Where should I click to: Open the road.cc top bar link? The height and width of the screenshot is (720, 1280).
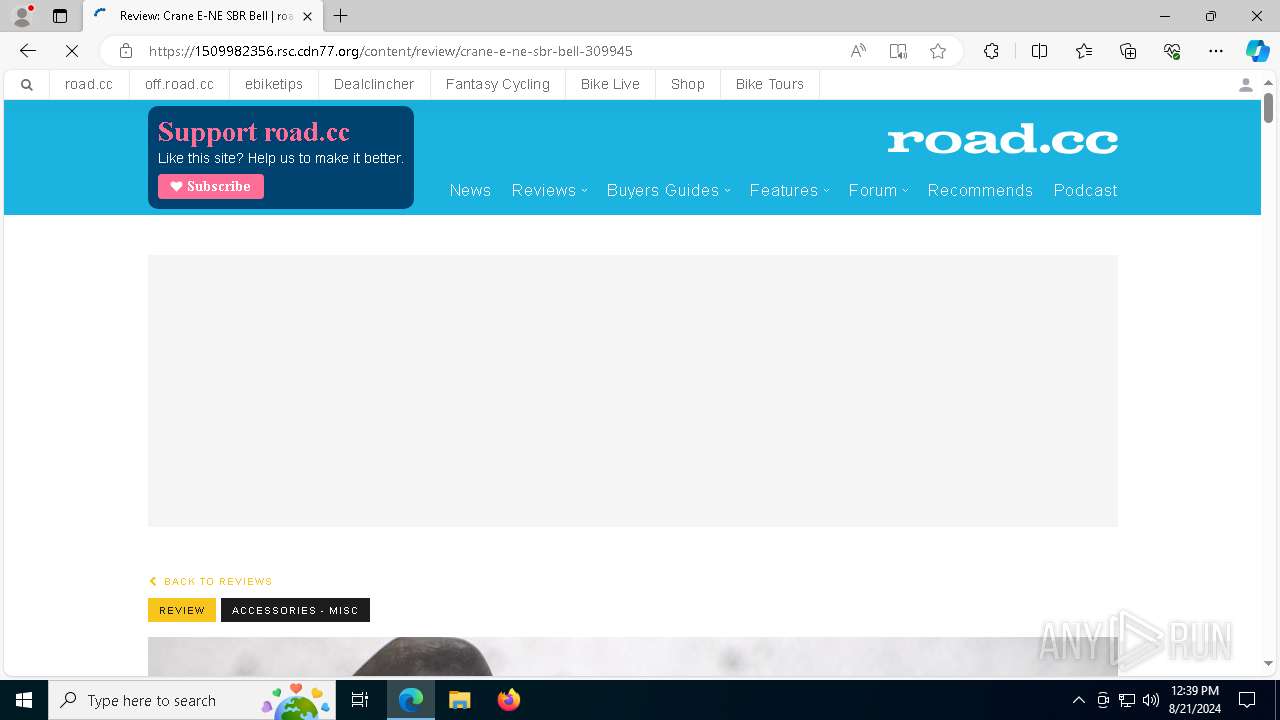pyautogui.click(x=89, y=84)
